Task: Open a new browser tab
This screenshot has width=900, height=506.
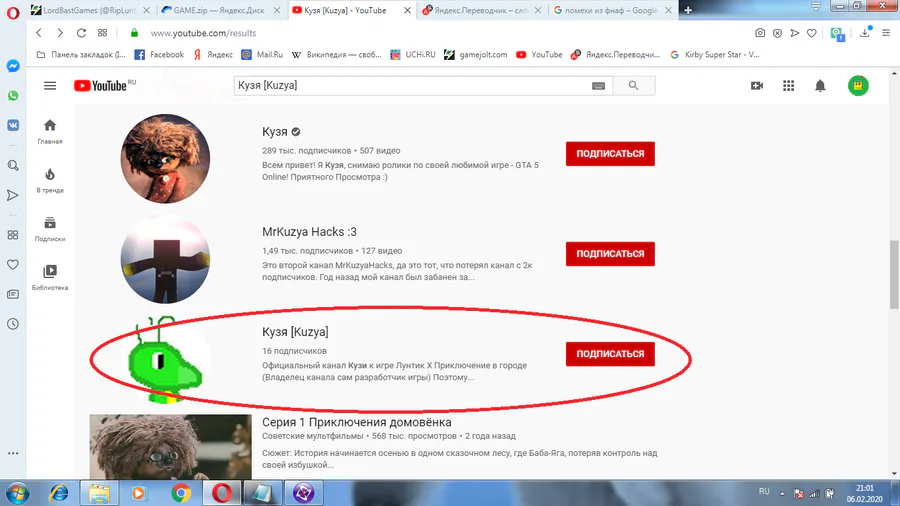Action: (x=688, y=10)
